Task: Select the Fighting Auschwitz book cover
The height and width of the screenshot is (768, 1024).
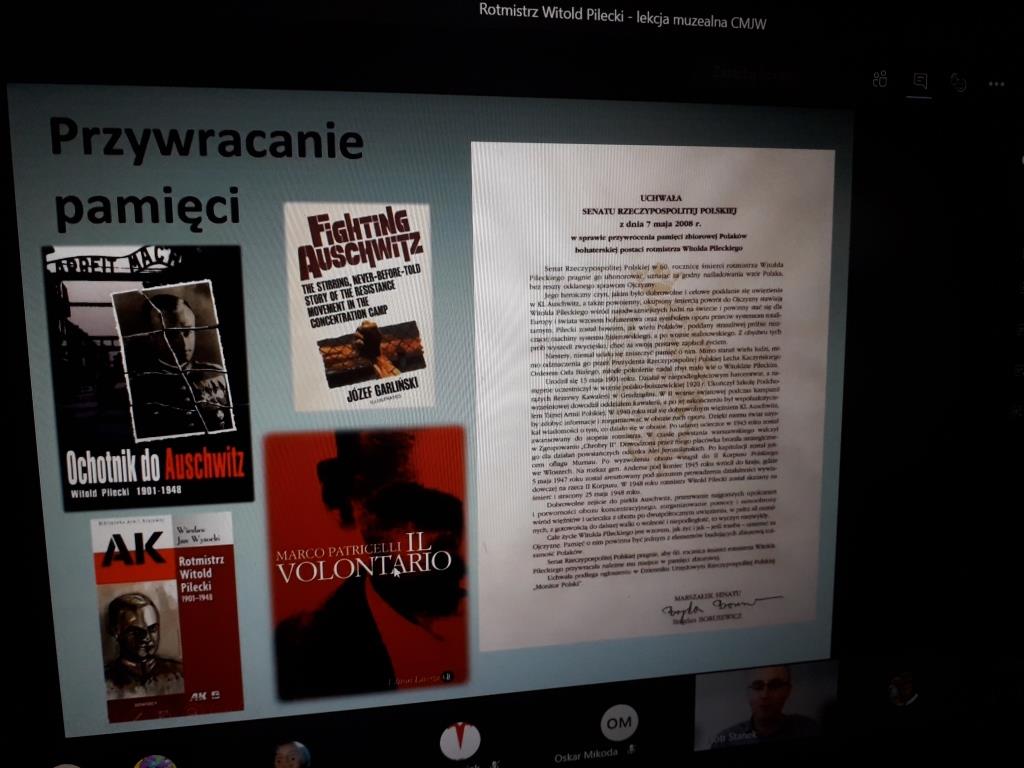Action: click(x=360, y=305)
